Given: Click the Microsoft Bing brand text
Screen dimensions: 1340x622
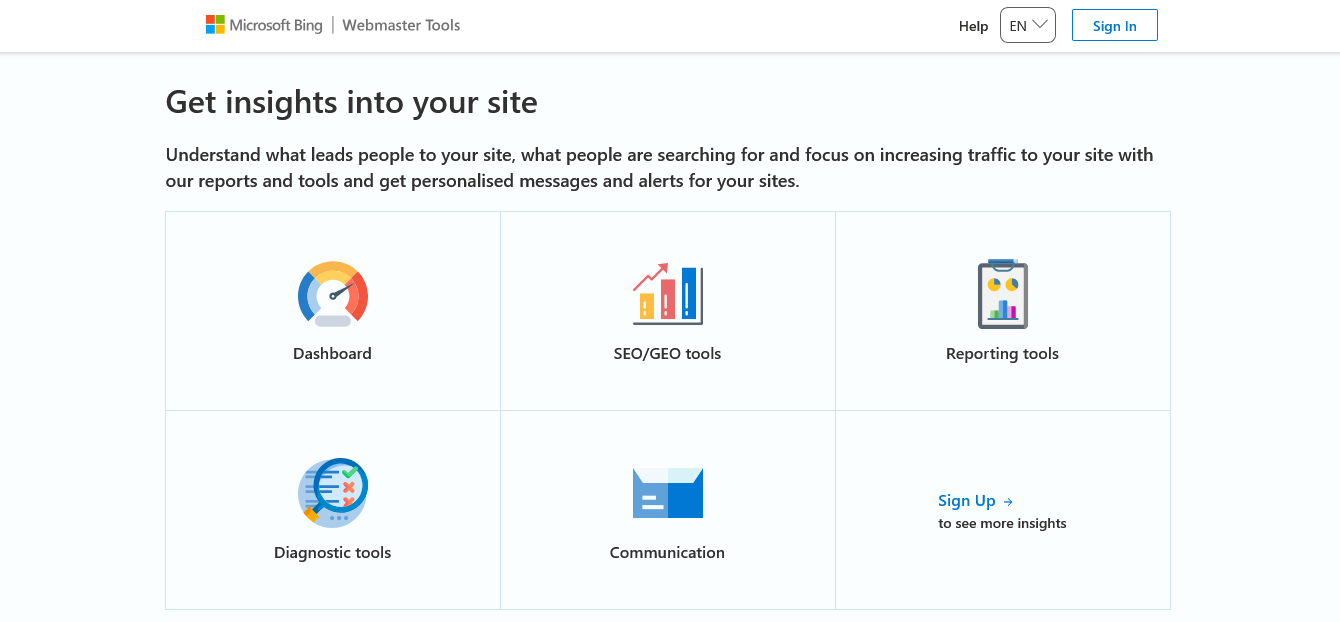Looking at the screenshot, I should (x=276, y=25).
